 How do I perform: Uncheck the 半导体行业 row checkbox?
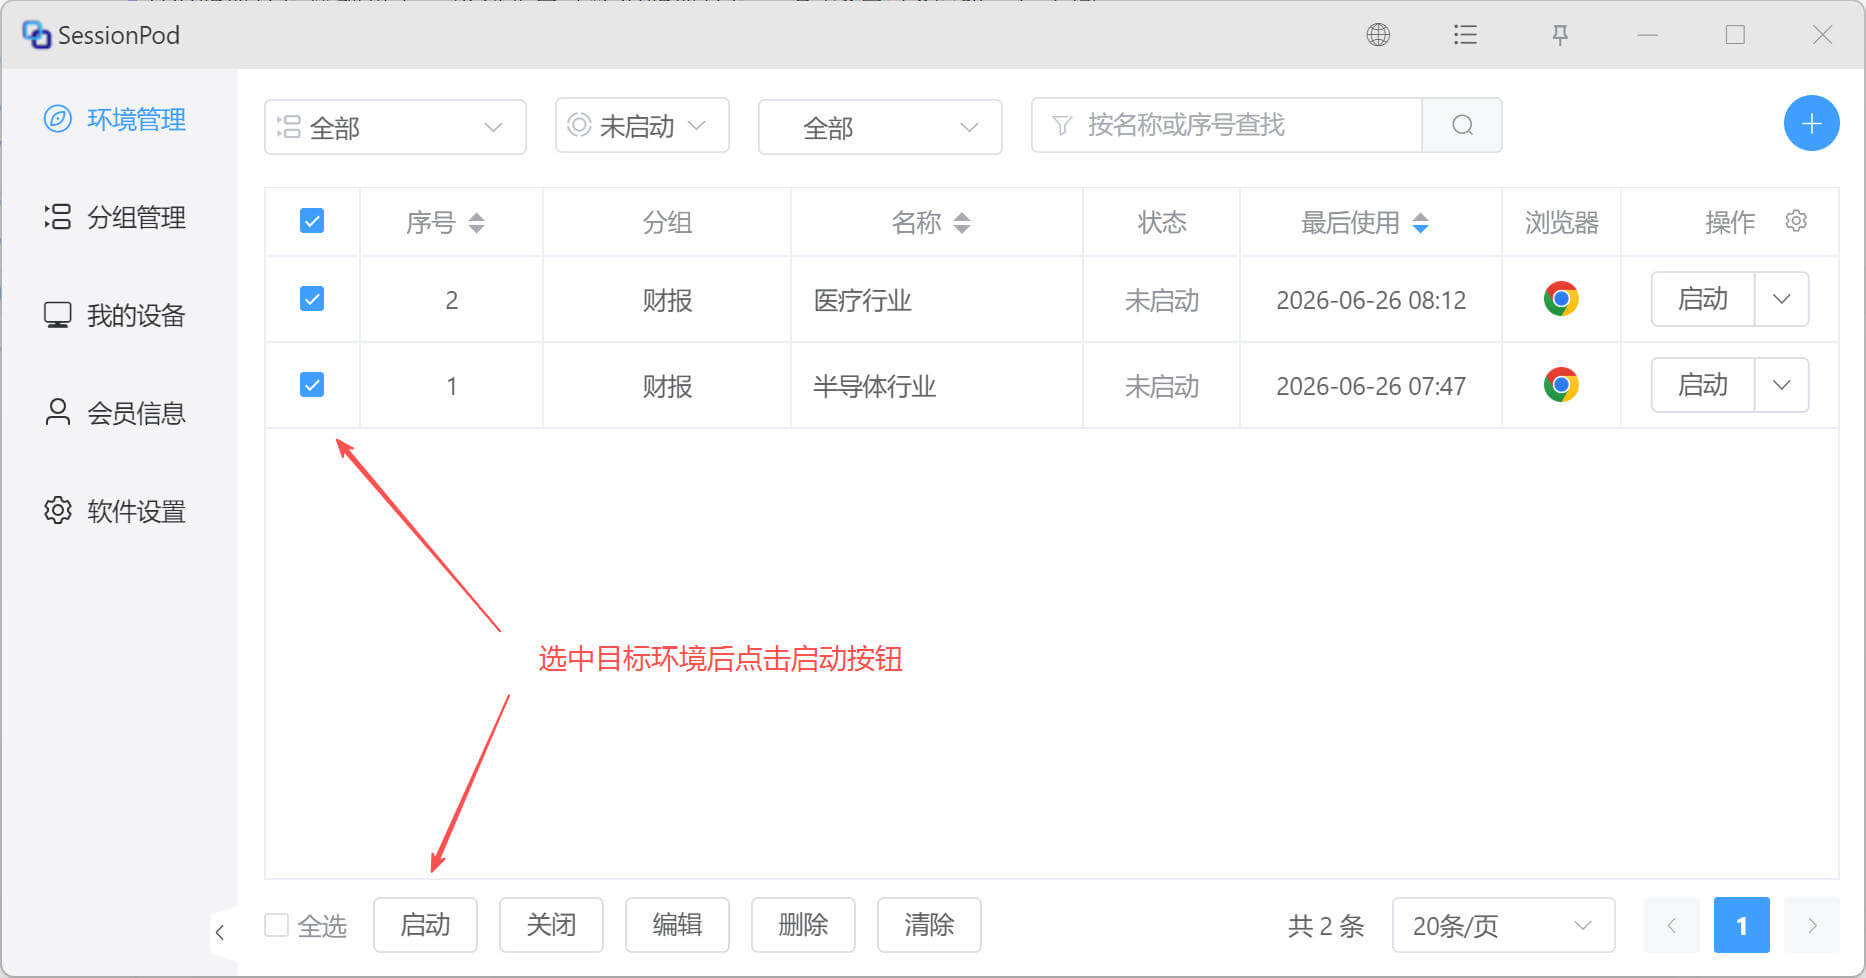pyautogui.click(x=312, y=385)
